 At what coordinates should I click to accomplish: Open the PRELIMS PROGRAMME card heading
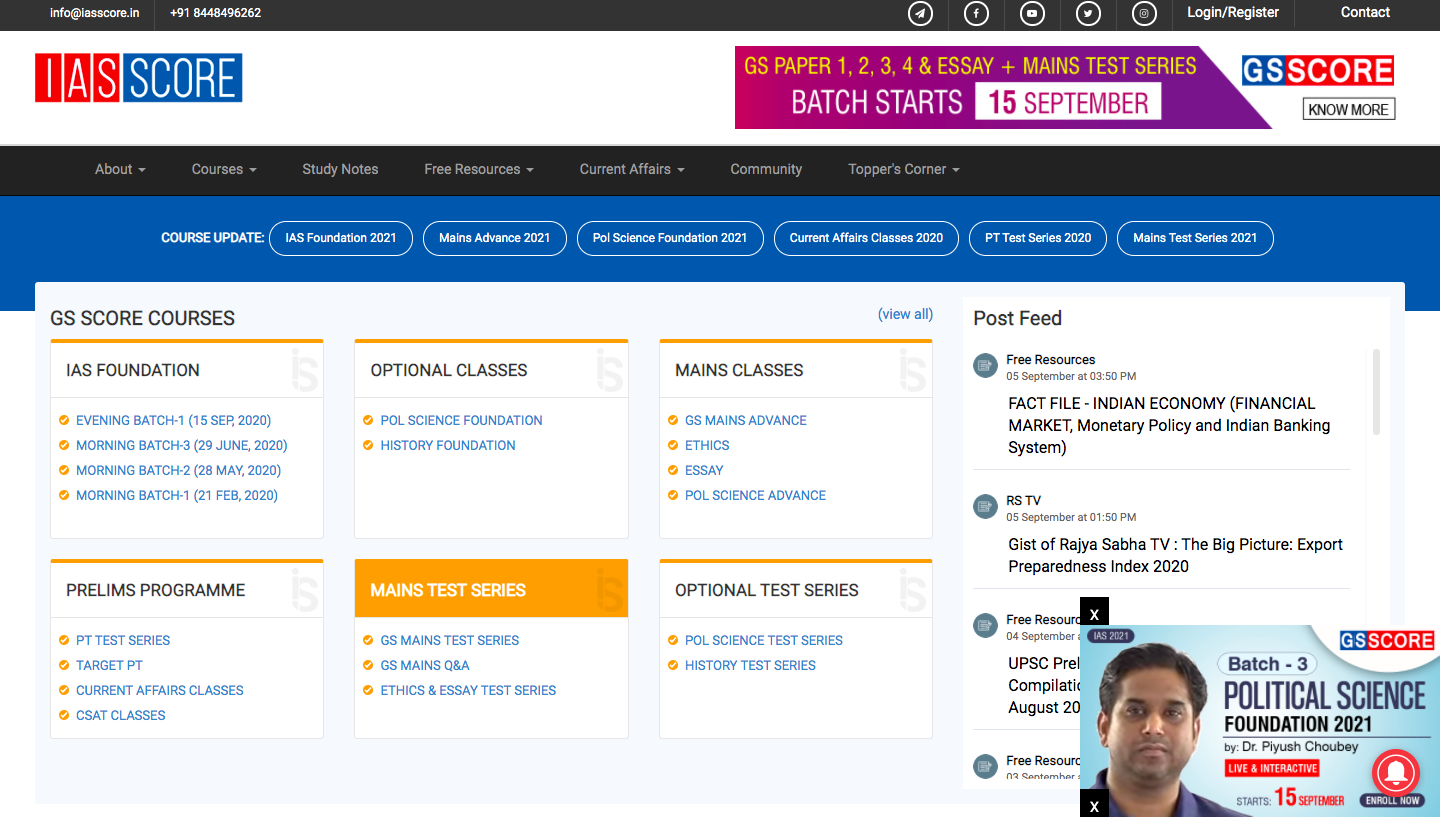click(x=155, y=590)
